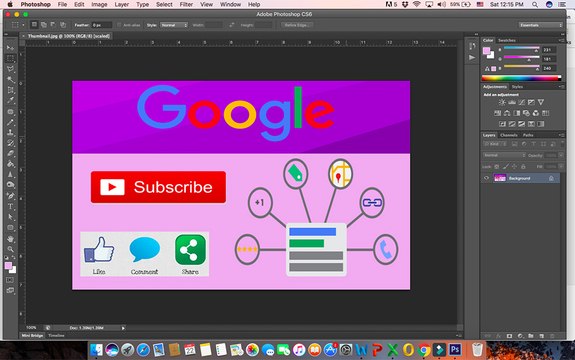Viewport: 575px width, 360px height.
Task: Add a Levels adjustment
Action: click(512, 102)
